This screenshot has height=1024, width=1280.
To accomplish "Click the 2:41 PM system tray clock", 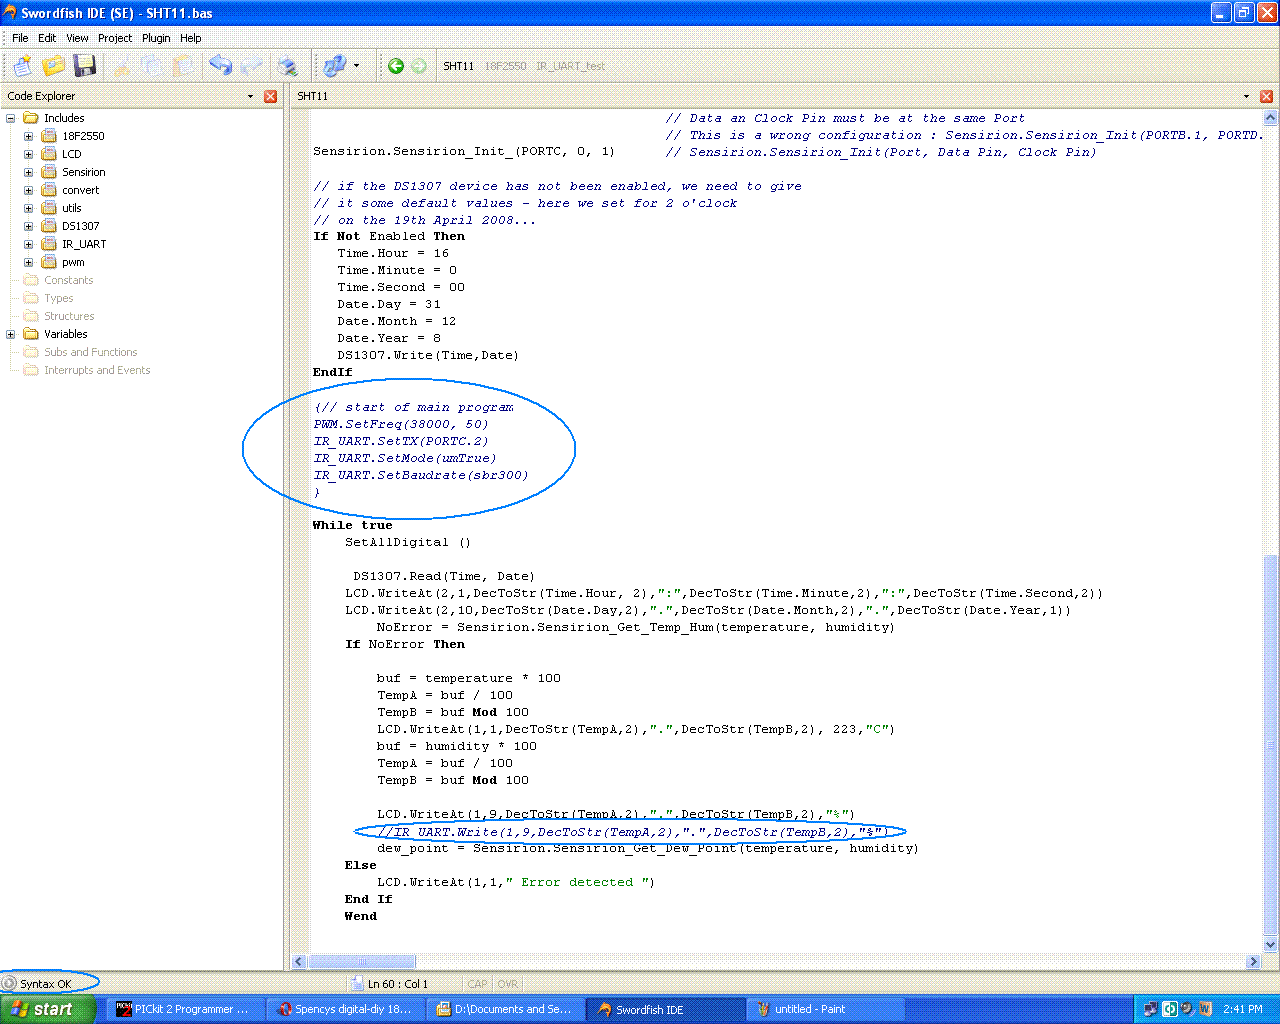I will point(1243,1009).
